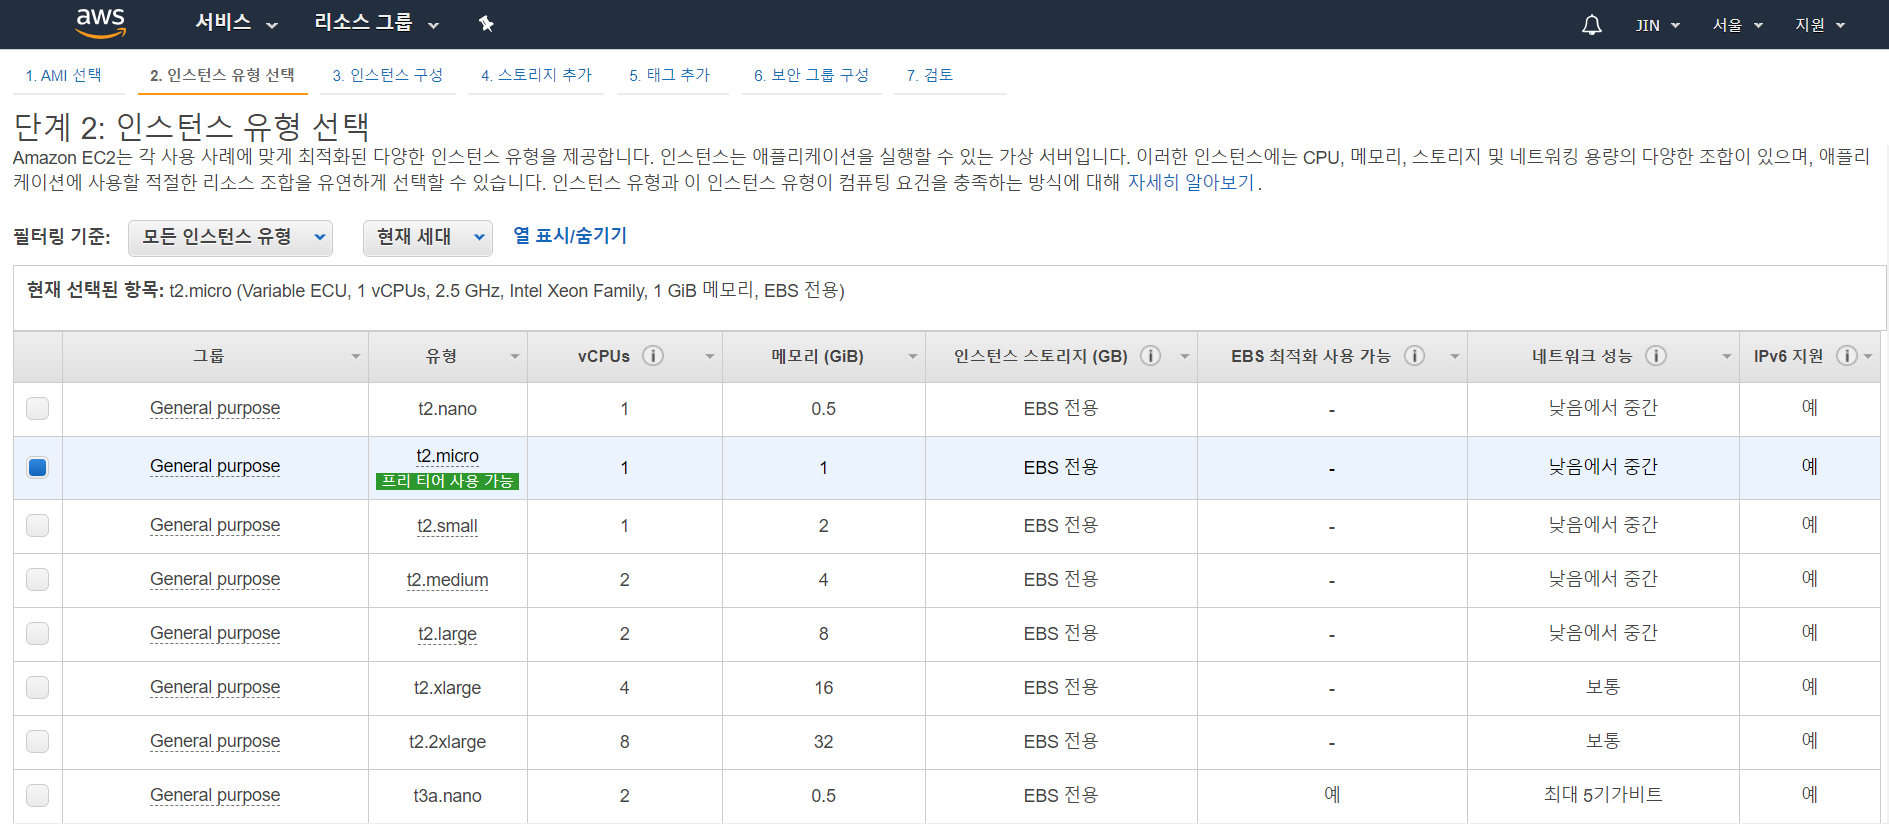Sort by the 유형 column header

pyautogui.click(x=441, y=356)
